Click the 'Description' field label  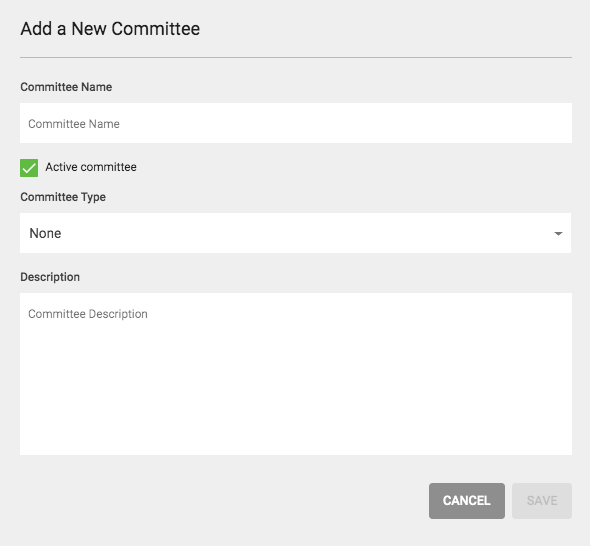(50, 277)
